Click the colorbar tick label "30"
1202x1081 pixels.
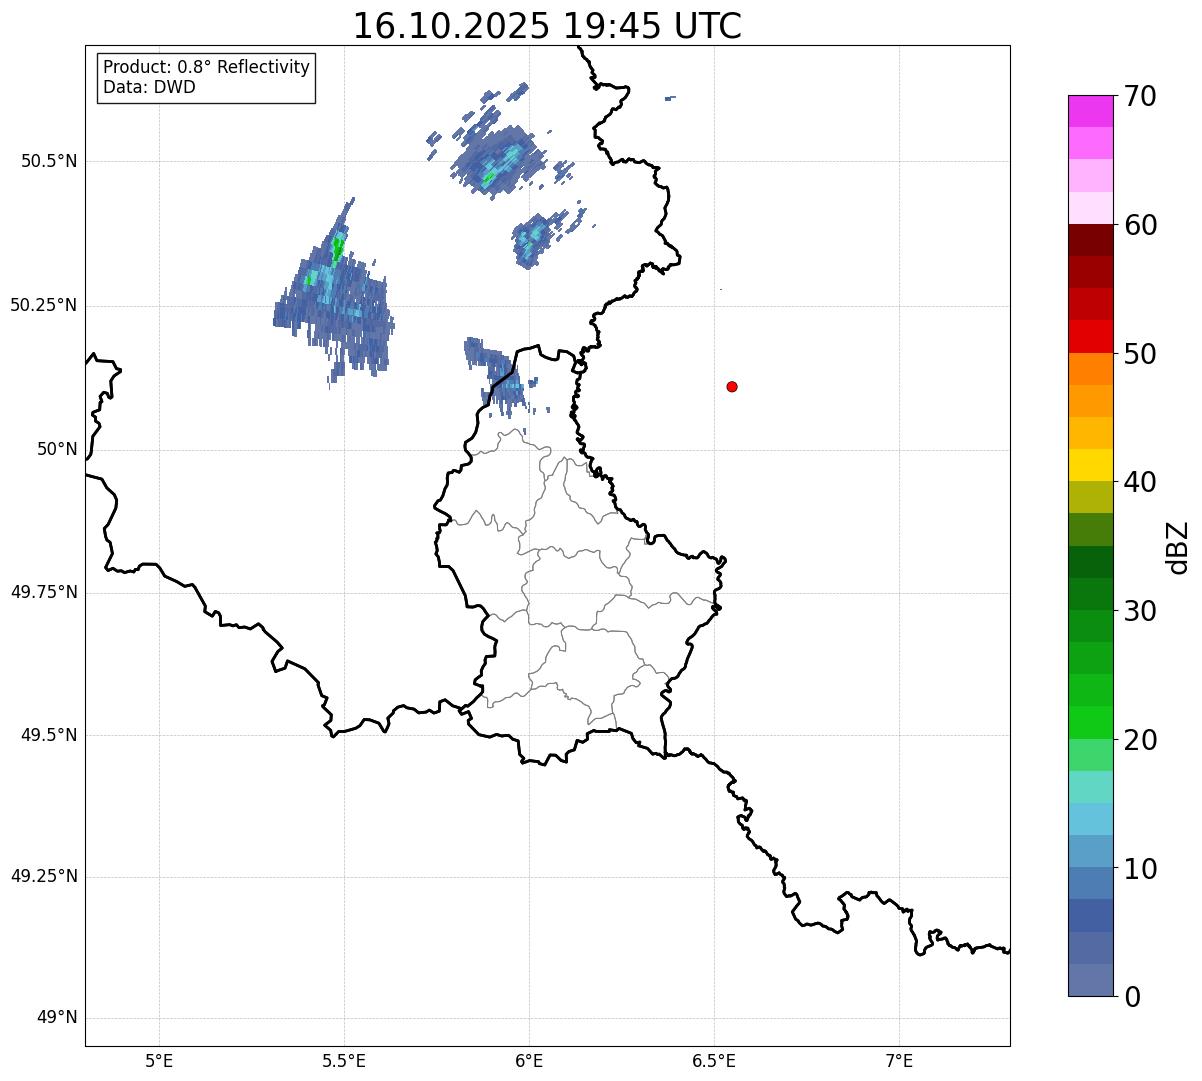(x=1141, y=611)
